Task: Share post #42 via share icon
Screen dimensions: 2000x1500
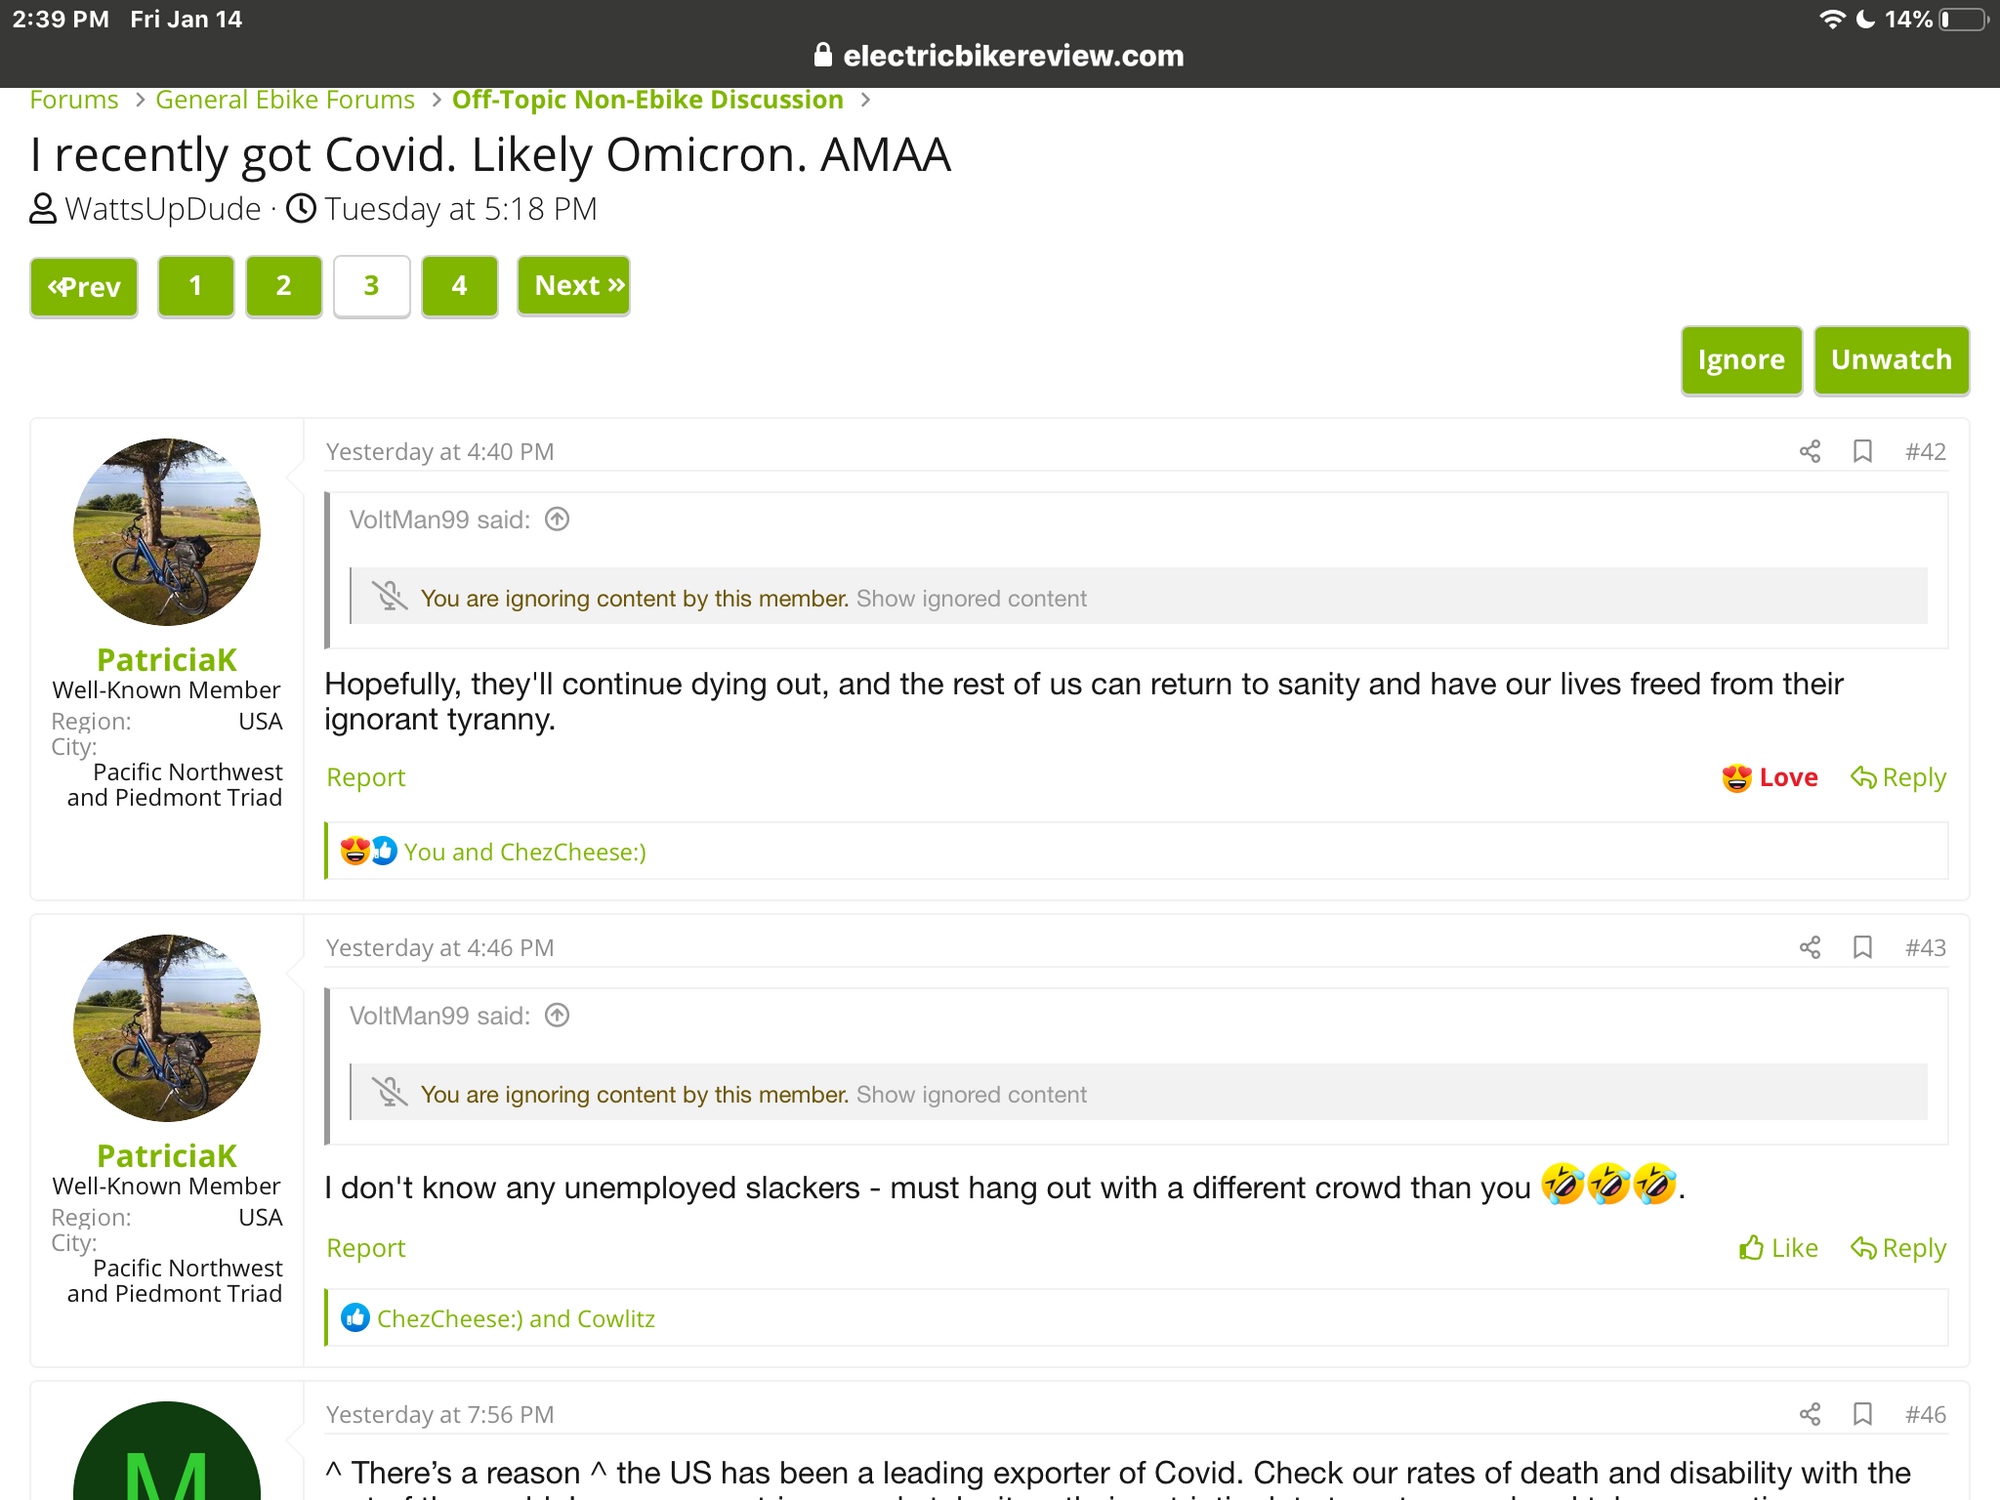Action: (1809, 451)
